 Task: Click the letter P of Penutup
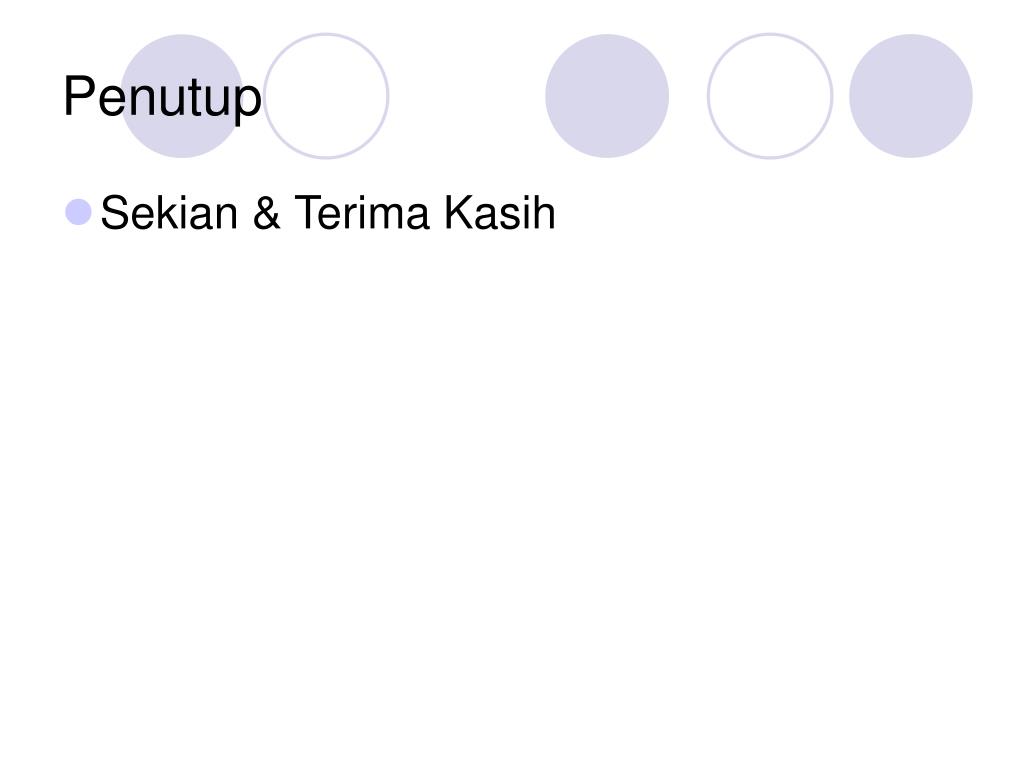[x=79, y=96]
